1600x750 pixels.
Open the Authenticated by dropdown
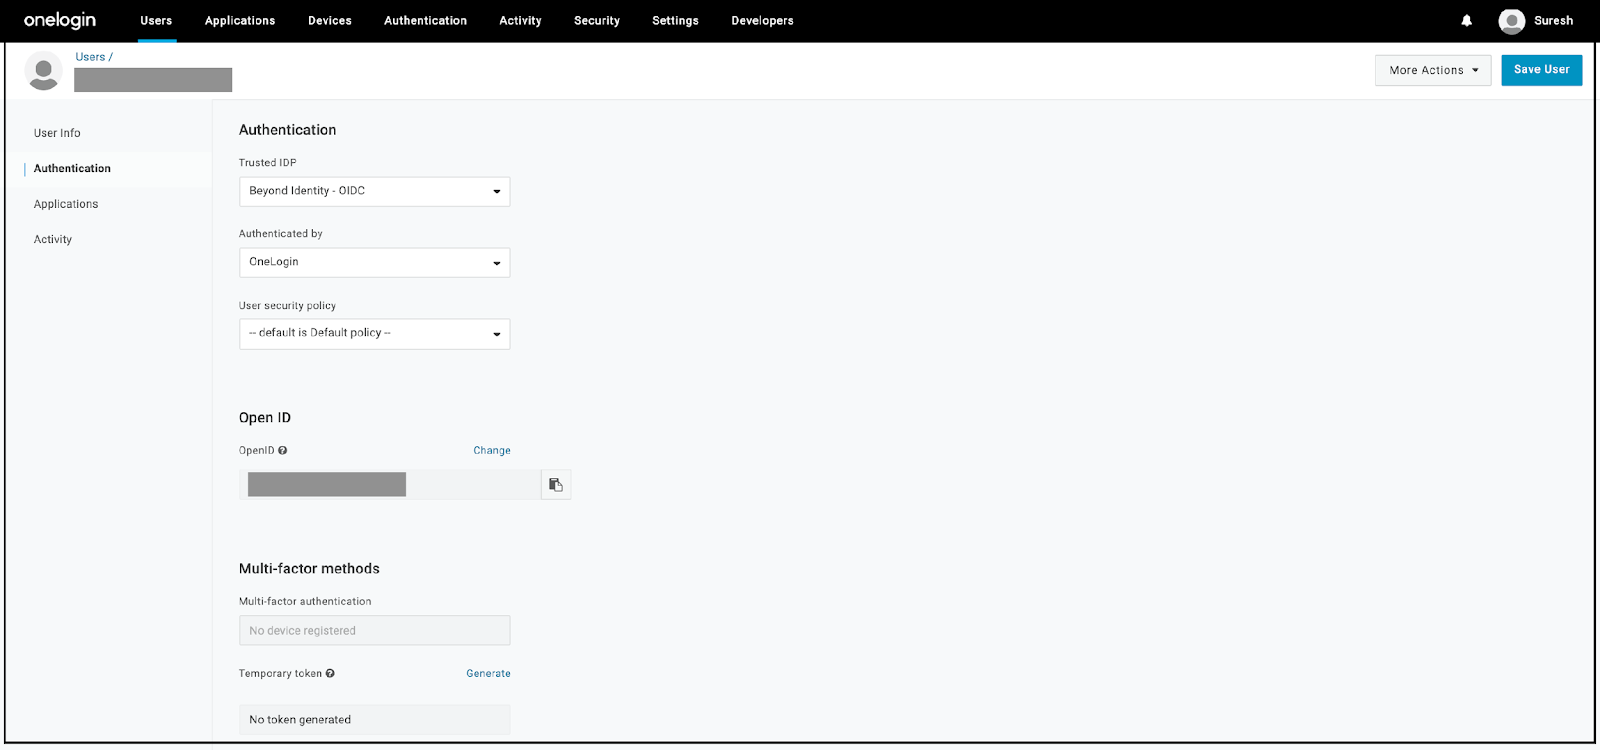(x=375, y=262)
